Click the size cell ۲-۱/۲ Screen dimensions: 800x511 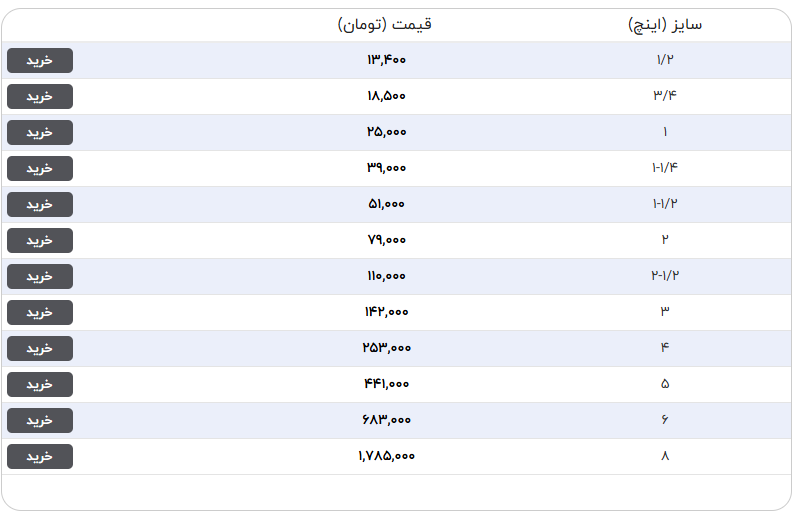point(665,276)
